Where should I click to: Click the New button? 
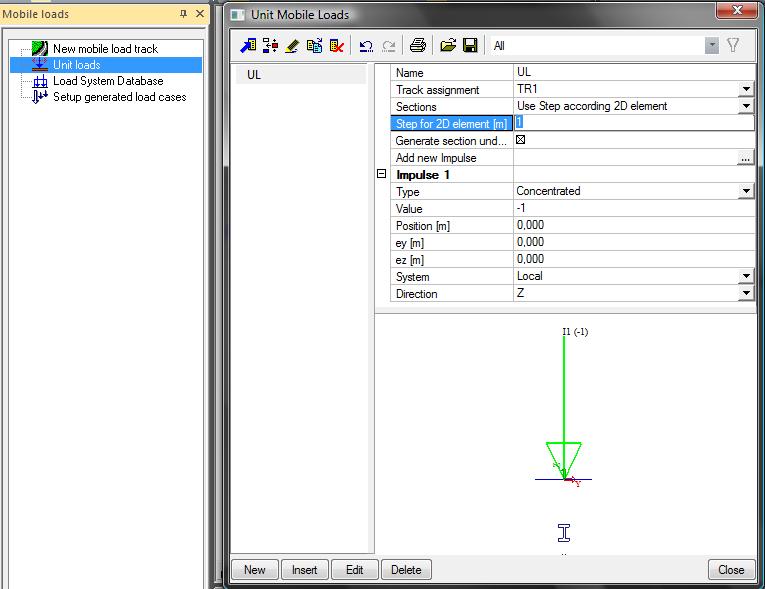[255, 570]
